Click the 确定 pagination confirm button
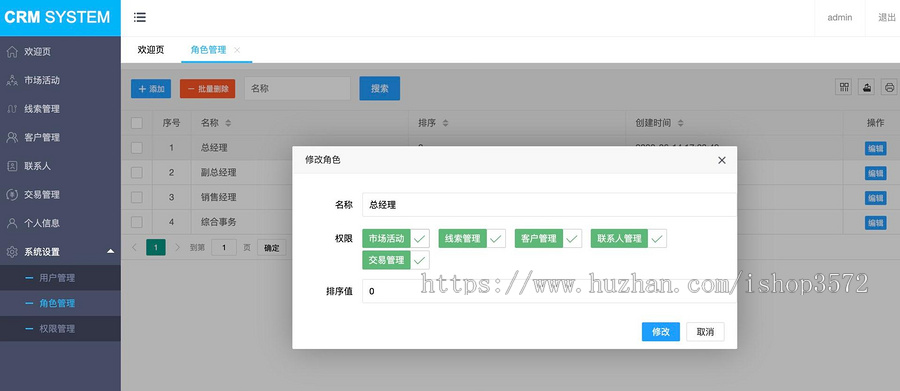The width and height of the screenshot is (900, 391). (271, 248)
